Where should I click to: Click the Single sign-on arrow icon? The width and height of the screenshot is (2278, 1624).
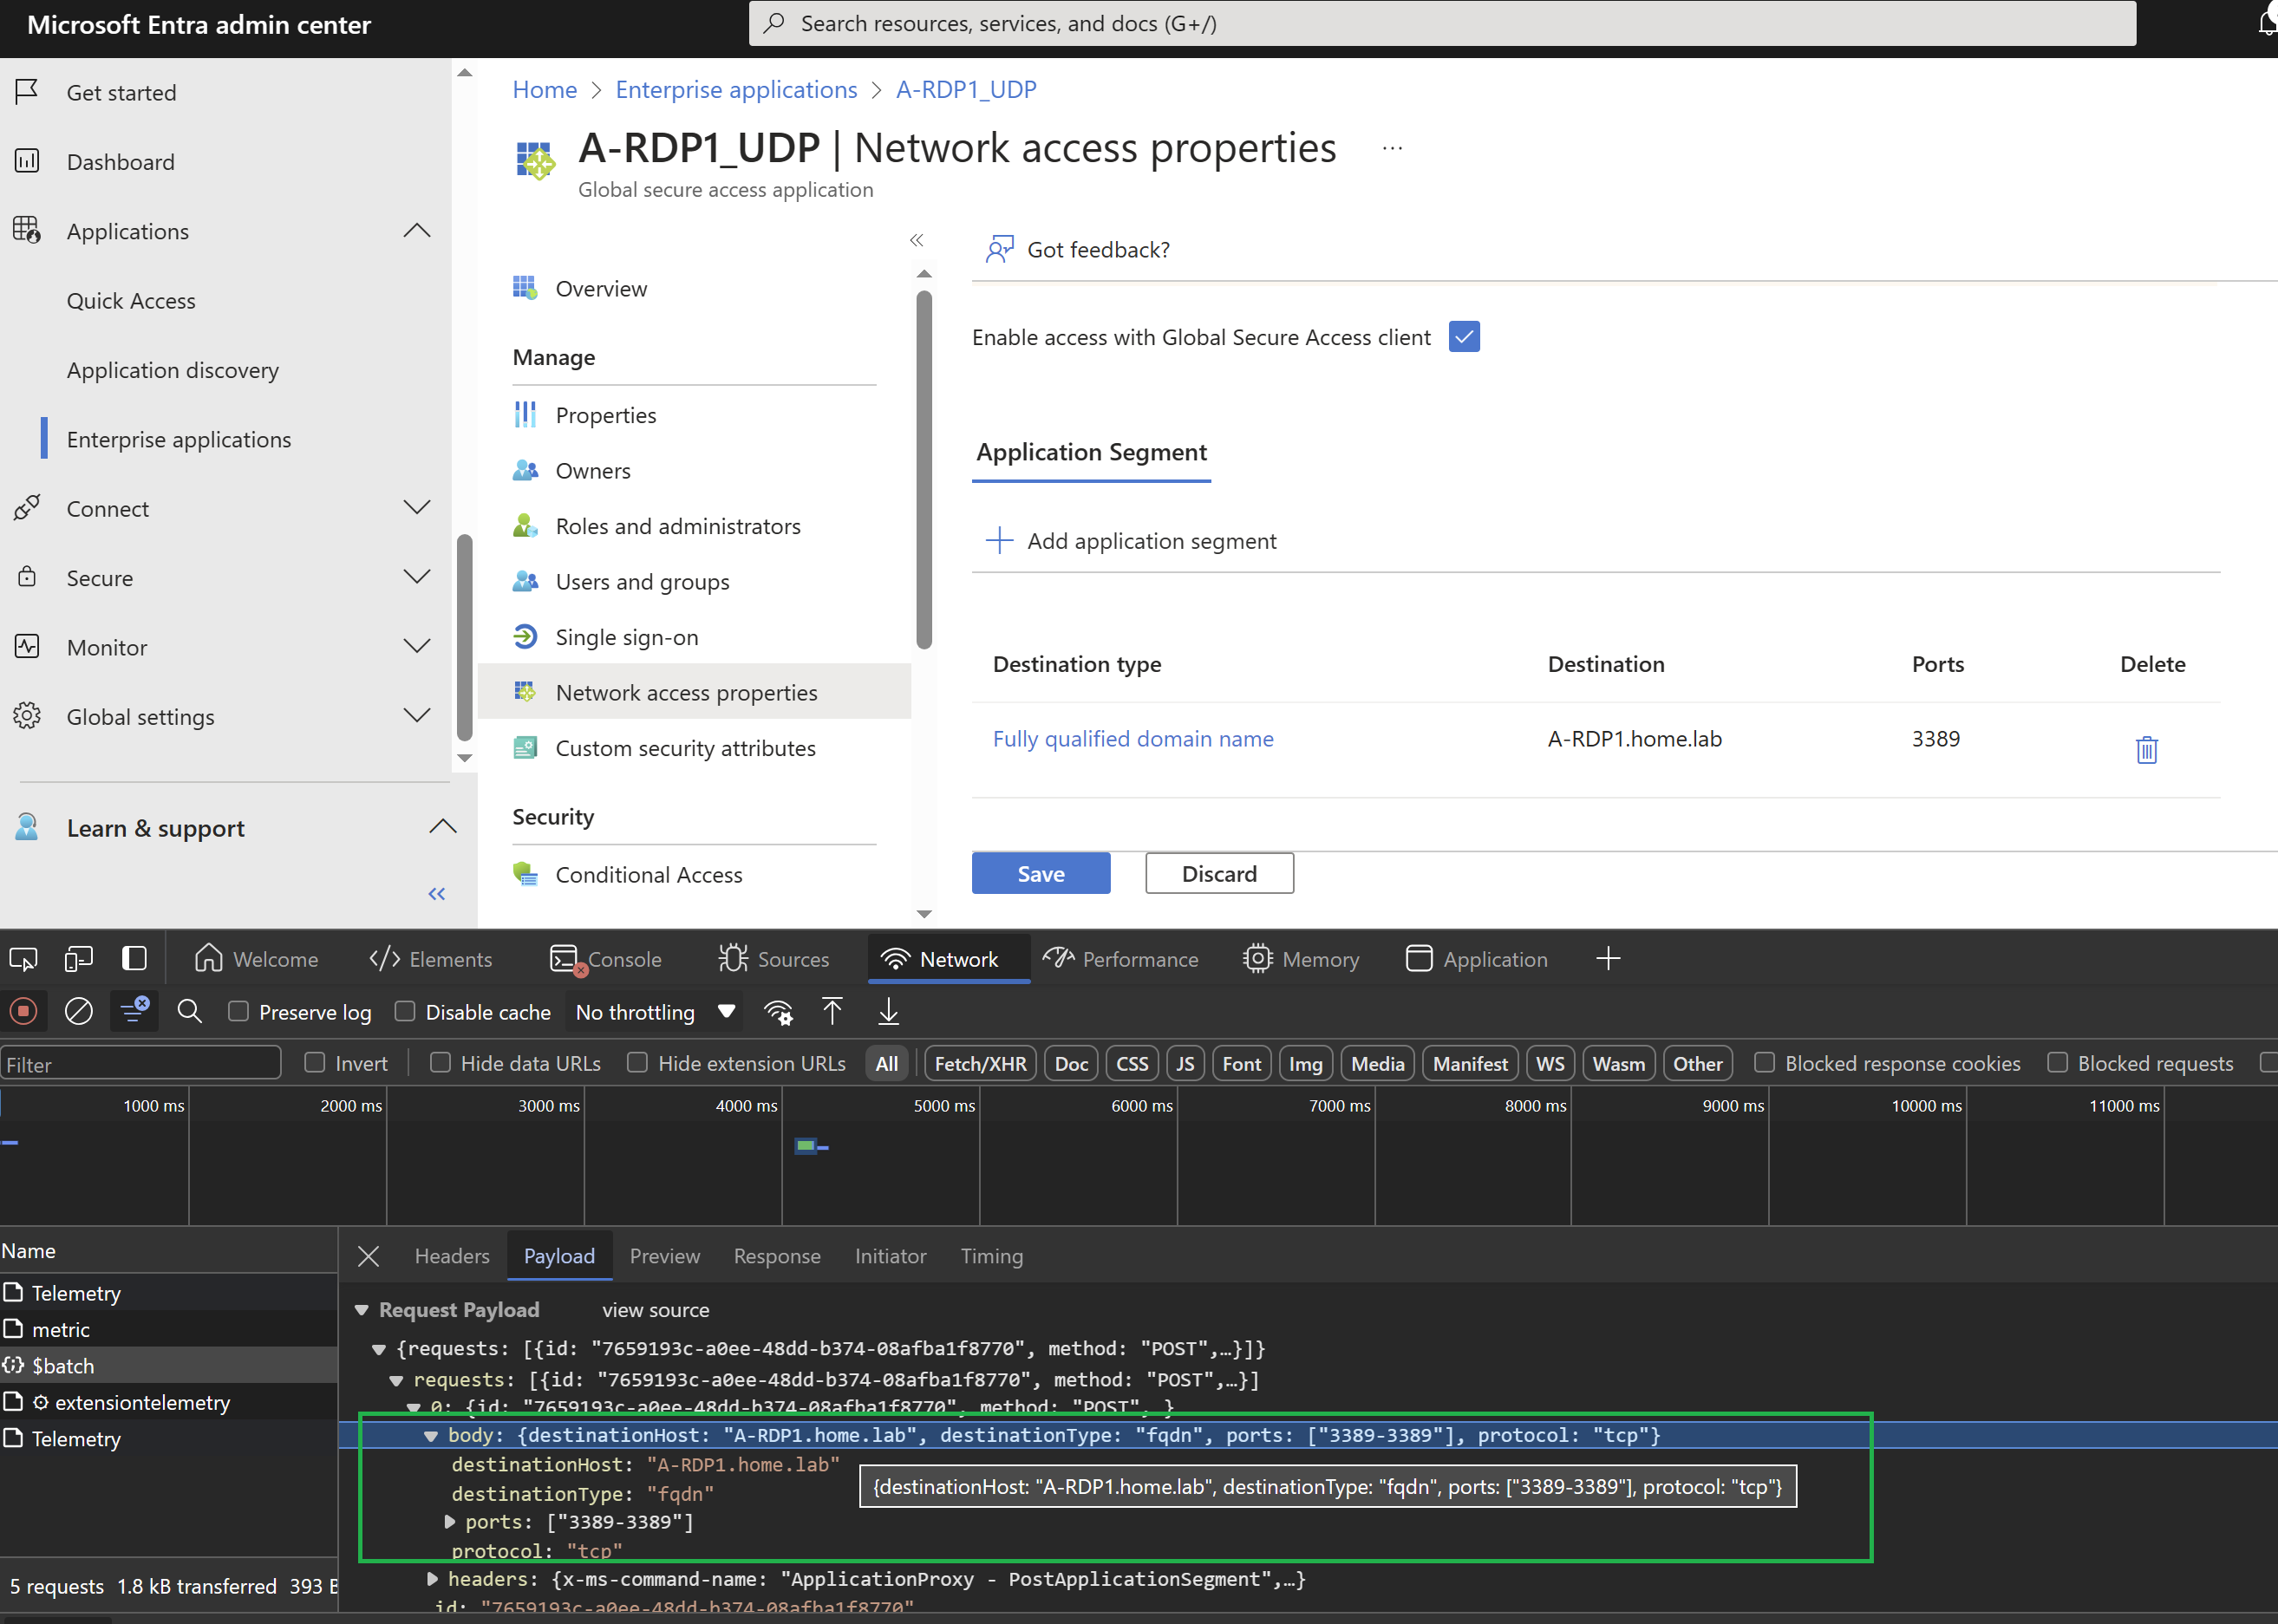pos(525,636)
